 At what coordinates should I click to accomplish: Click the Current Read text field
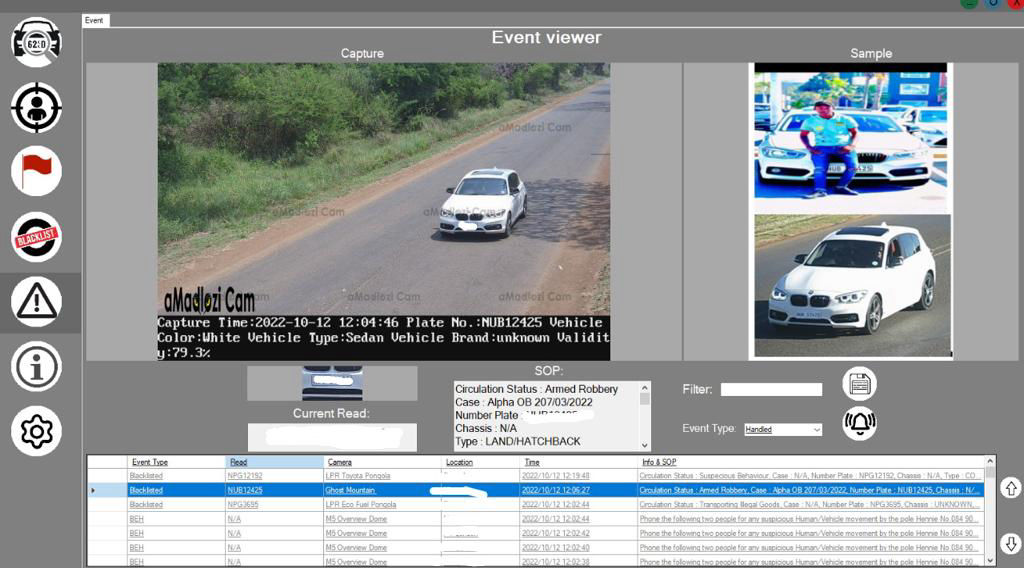pos(332,437)
